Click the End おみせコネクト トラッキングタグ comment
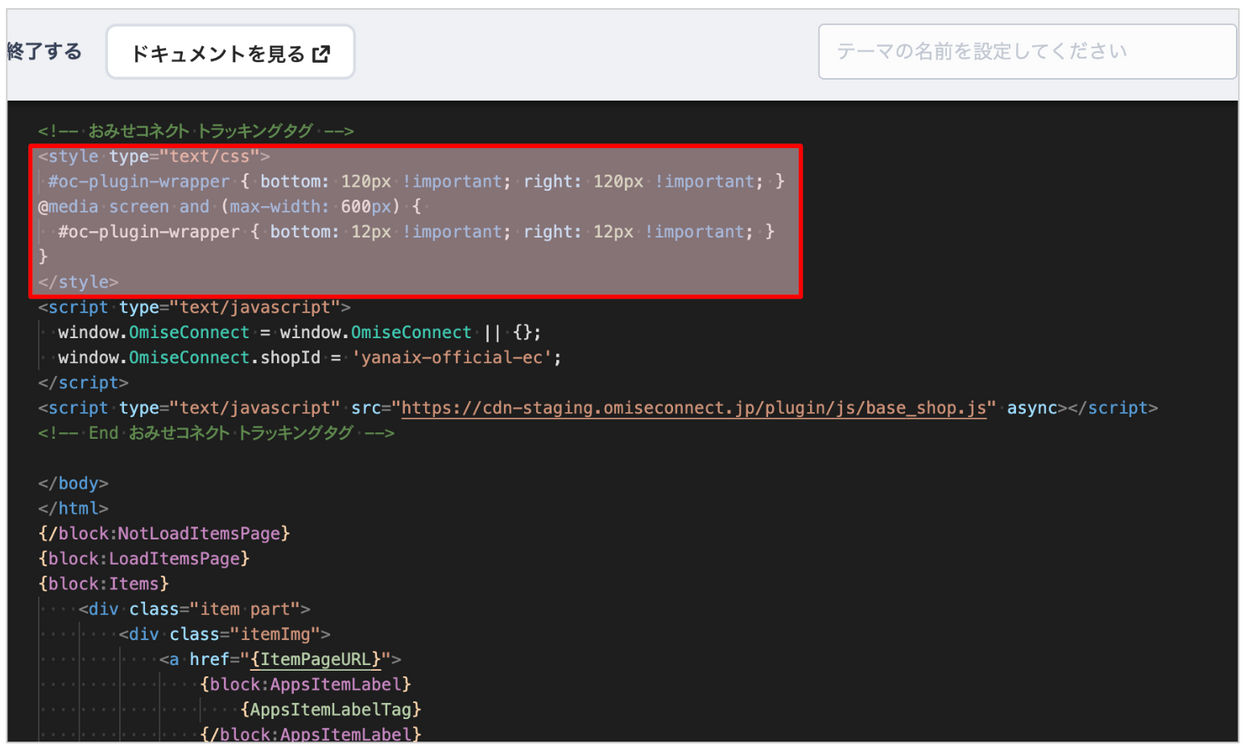 (x=216, y=433)
